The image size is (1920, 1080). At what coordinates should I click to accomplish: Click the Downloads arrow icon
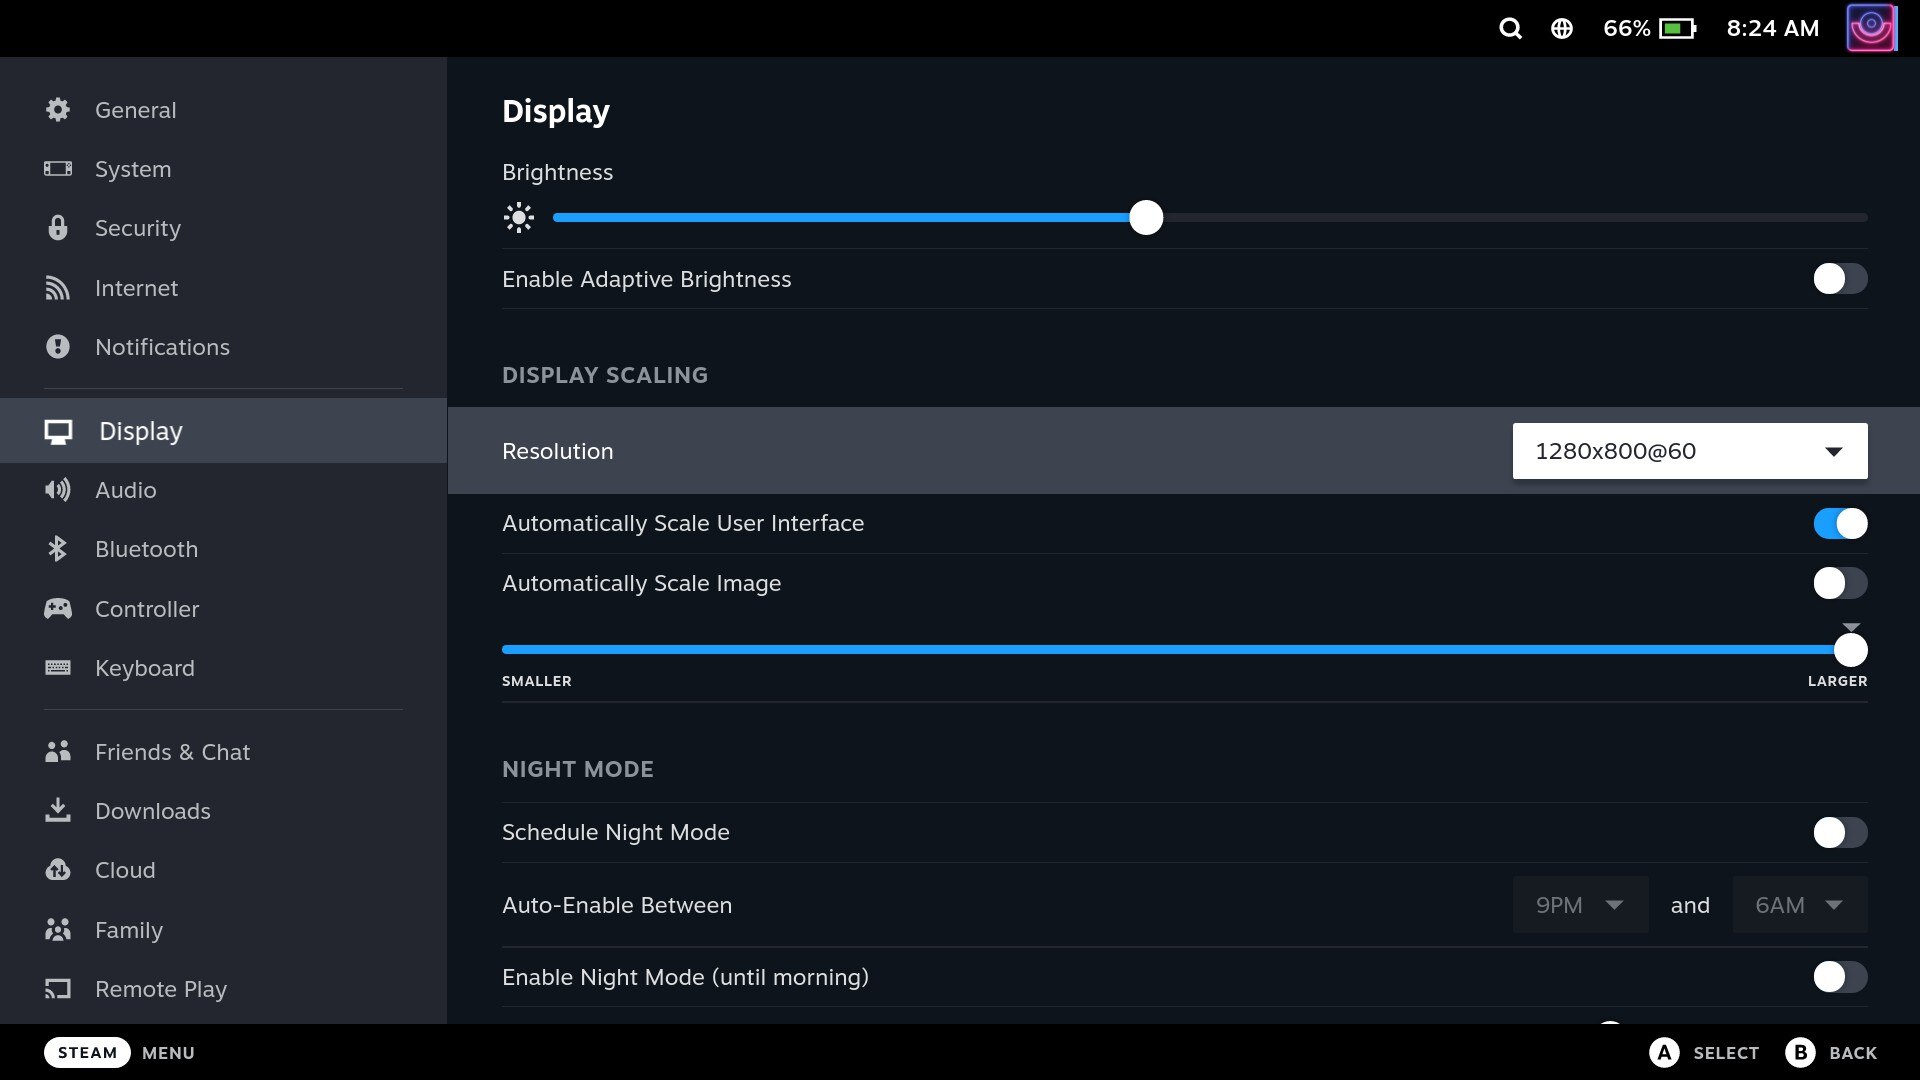click(x=58, y=811)
